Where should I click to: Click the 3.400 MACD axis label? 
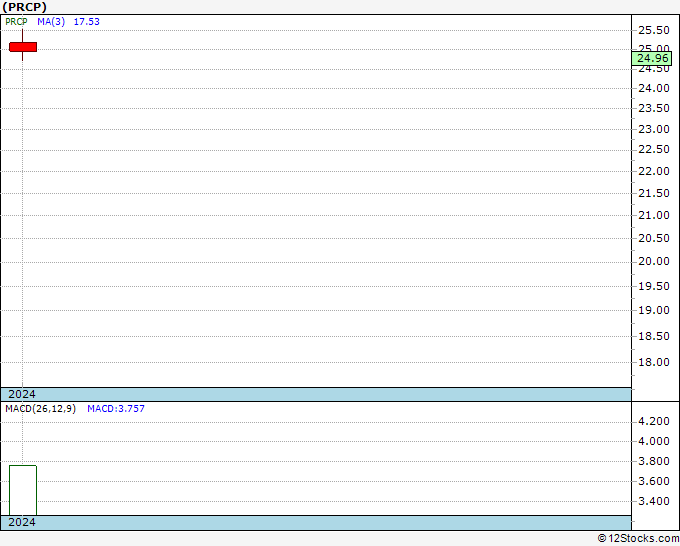pos(654,502)
